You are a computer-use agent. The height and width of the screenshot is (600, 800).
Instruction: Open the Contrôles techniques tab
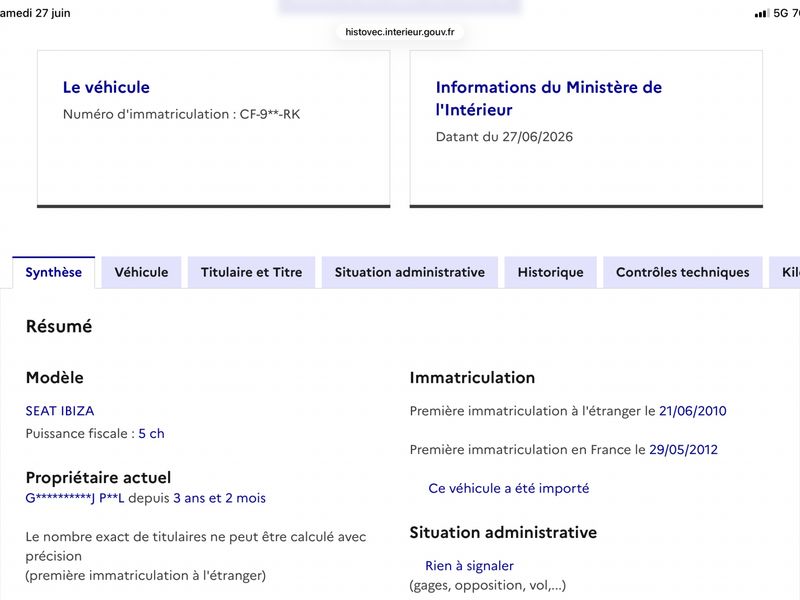pyautogui.click(x=683, y=272)
